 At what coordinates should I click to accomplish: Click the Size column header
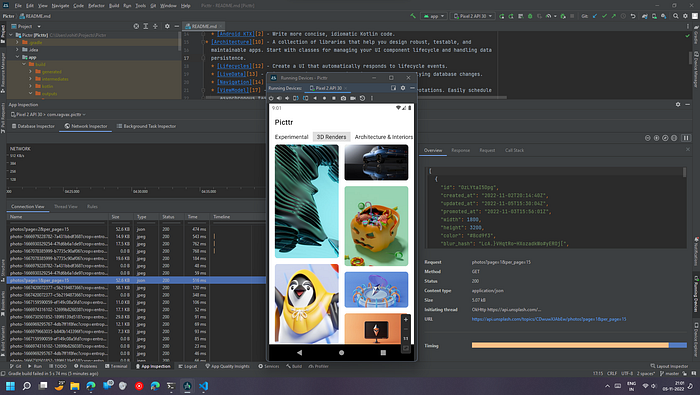click(x=121, y=216)
